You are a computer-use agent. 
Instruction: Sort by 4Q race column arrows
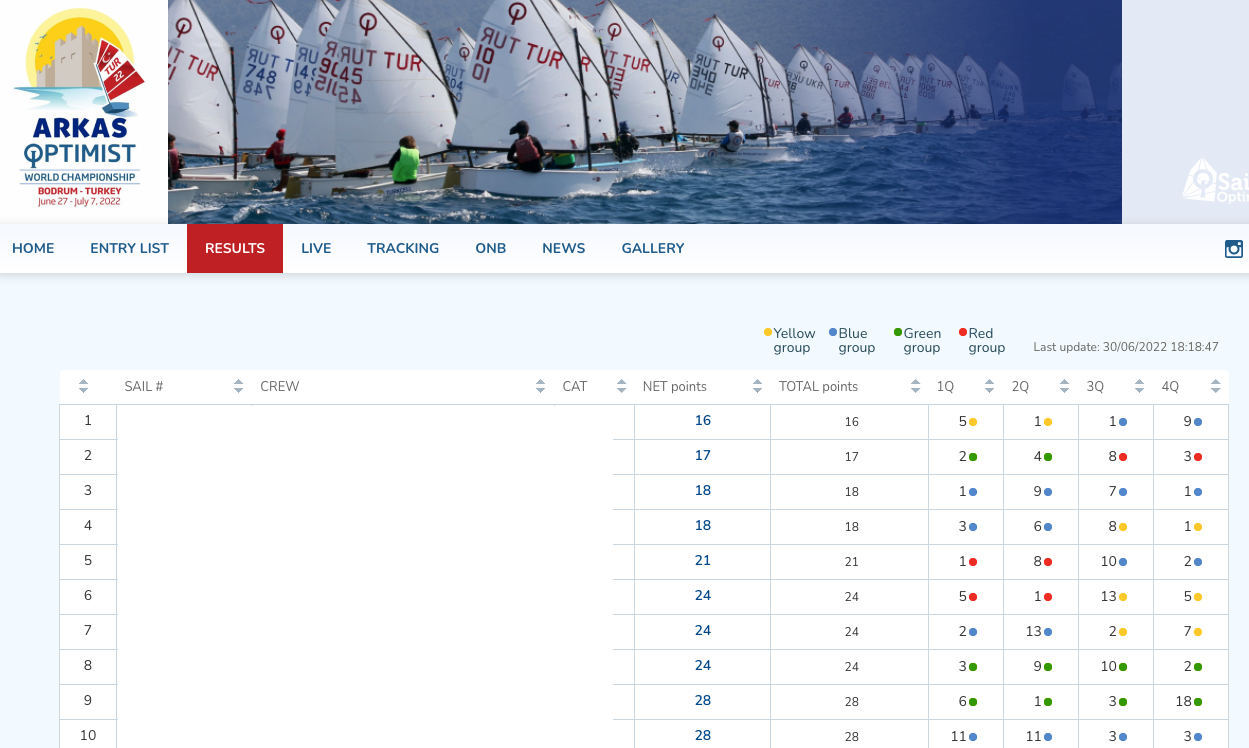coord(1216,386)
